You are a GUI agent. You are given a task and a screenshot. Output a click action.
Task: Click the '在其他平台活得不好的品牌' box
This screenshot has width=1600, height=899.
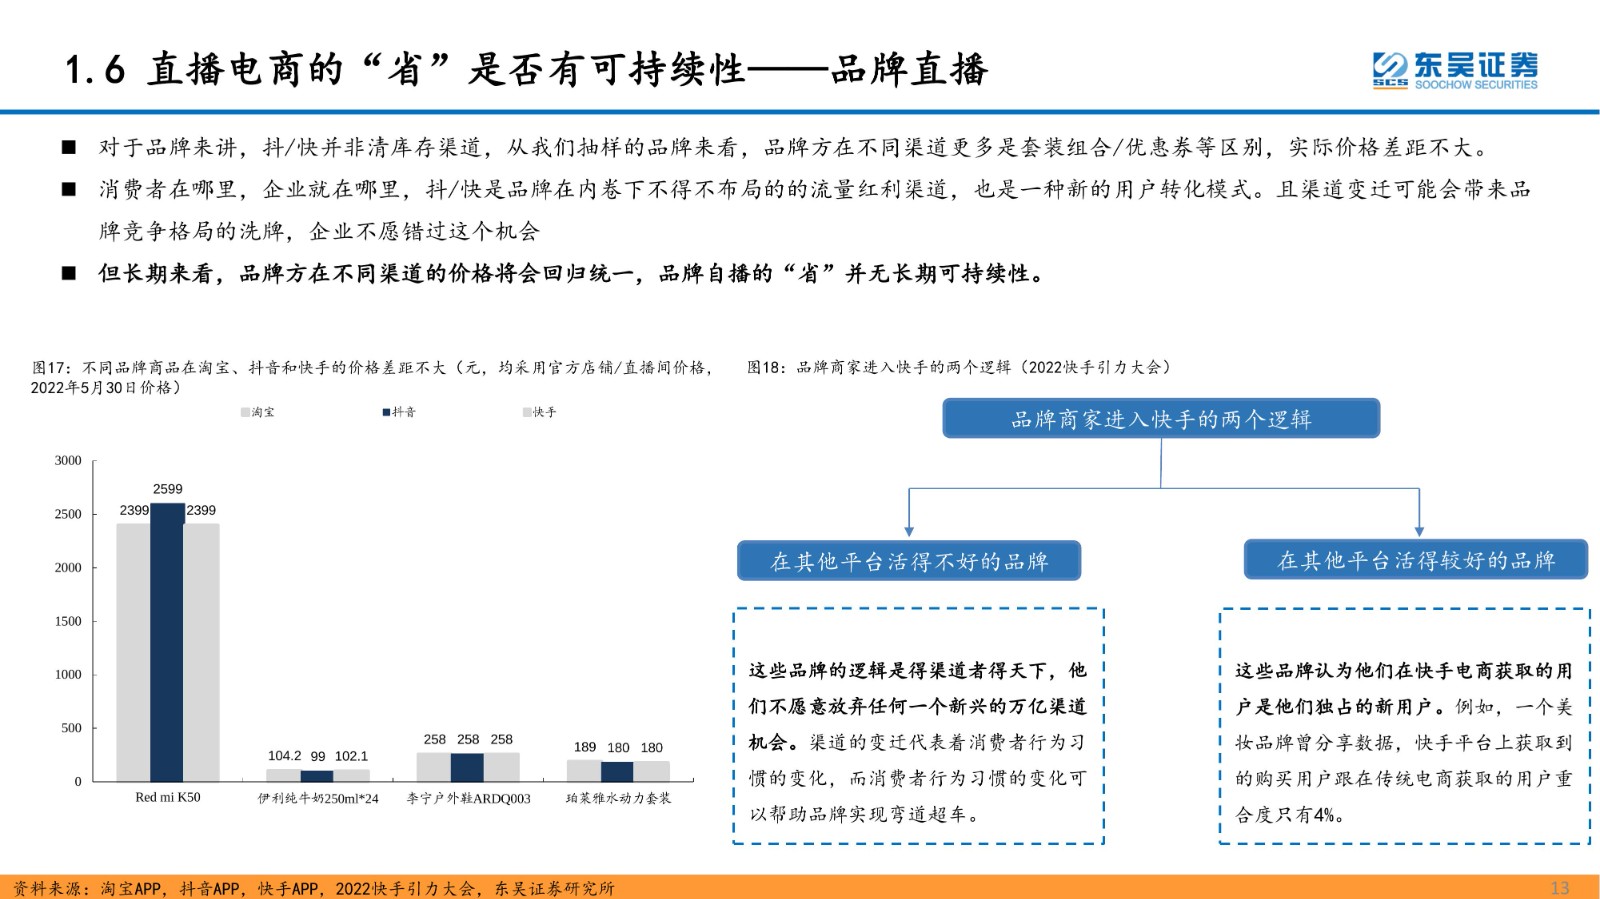(909, 561)
